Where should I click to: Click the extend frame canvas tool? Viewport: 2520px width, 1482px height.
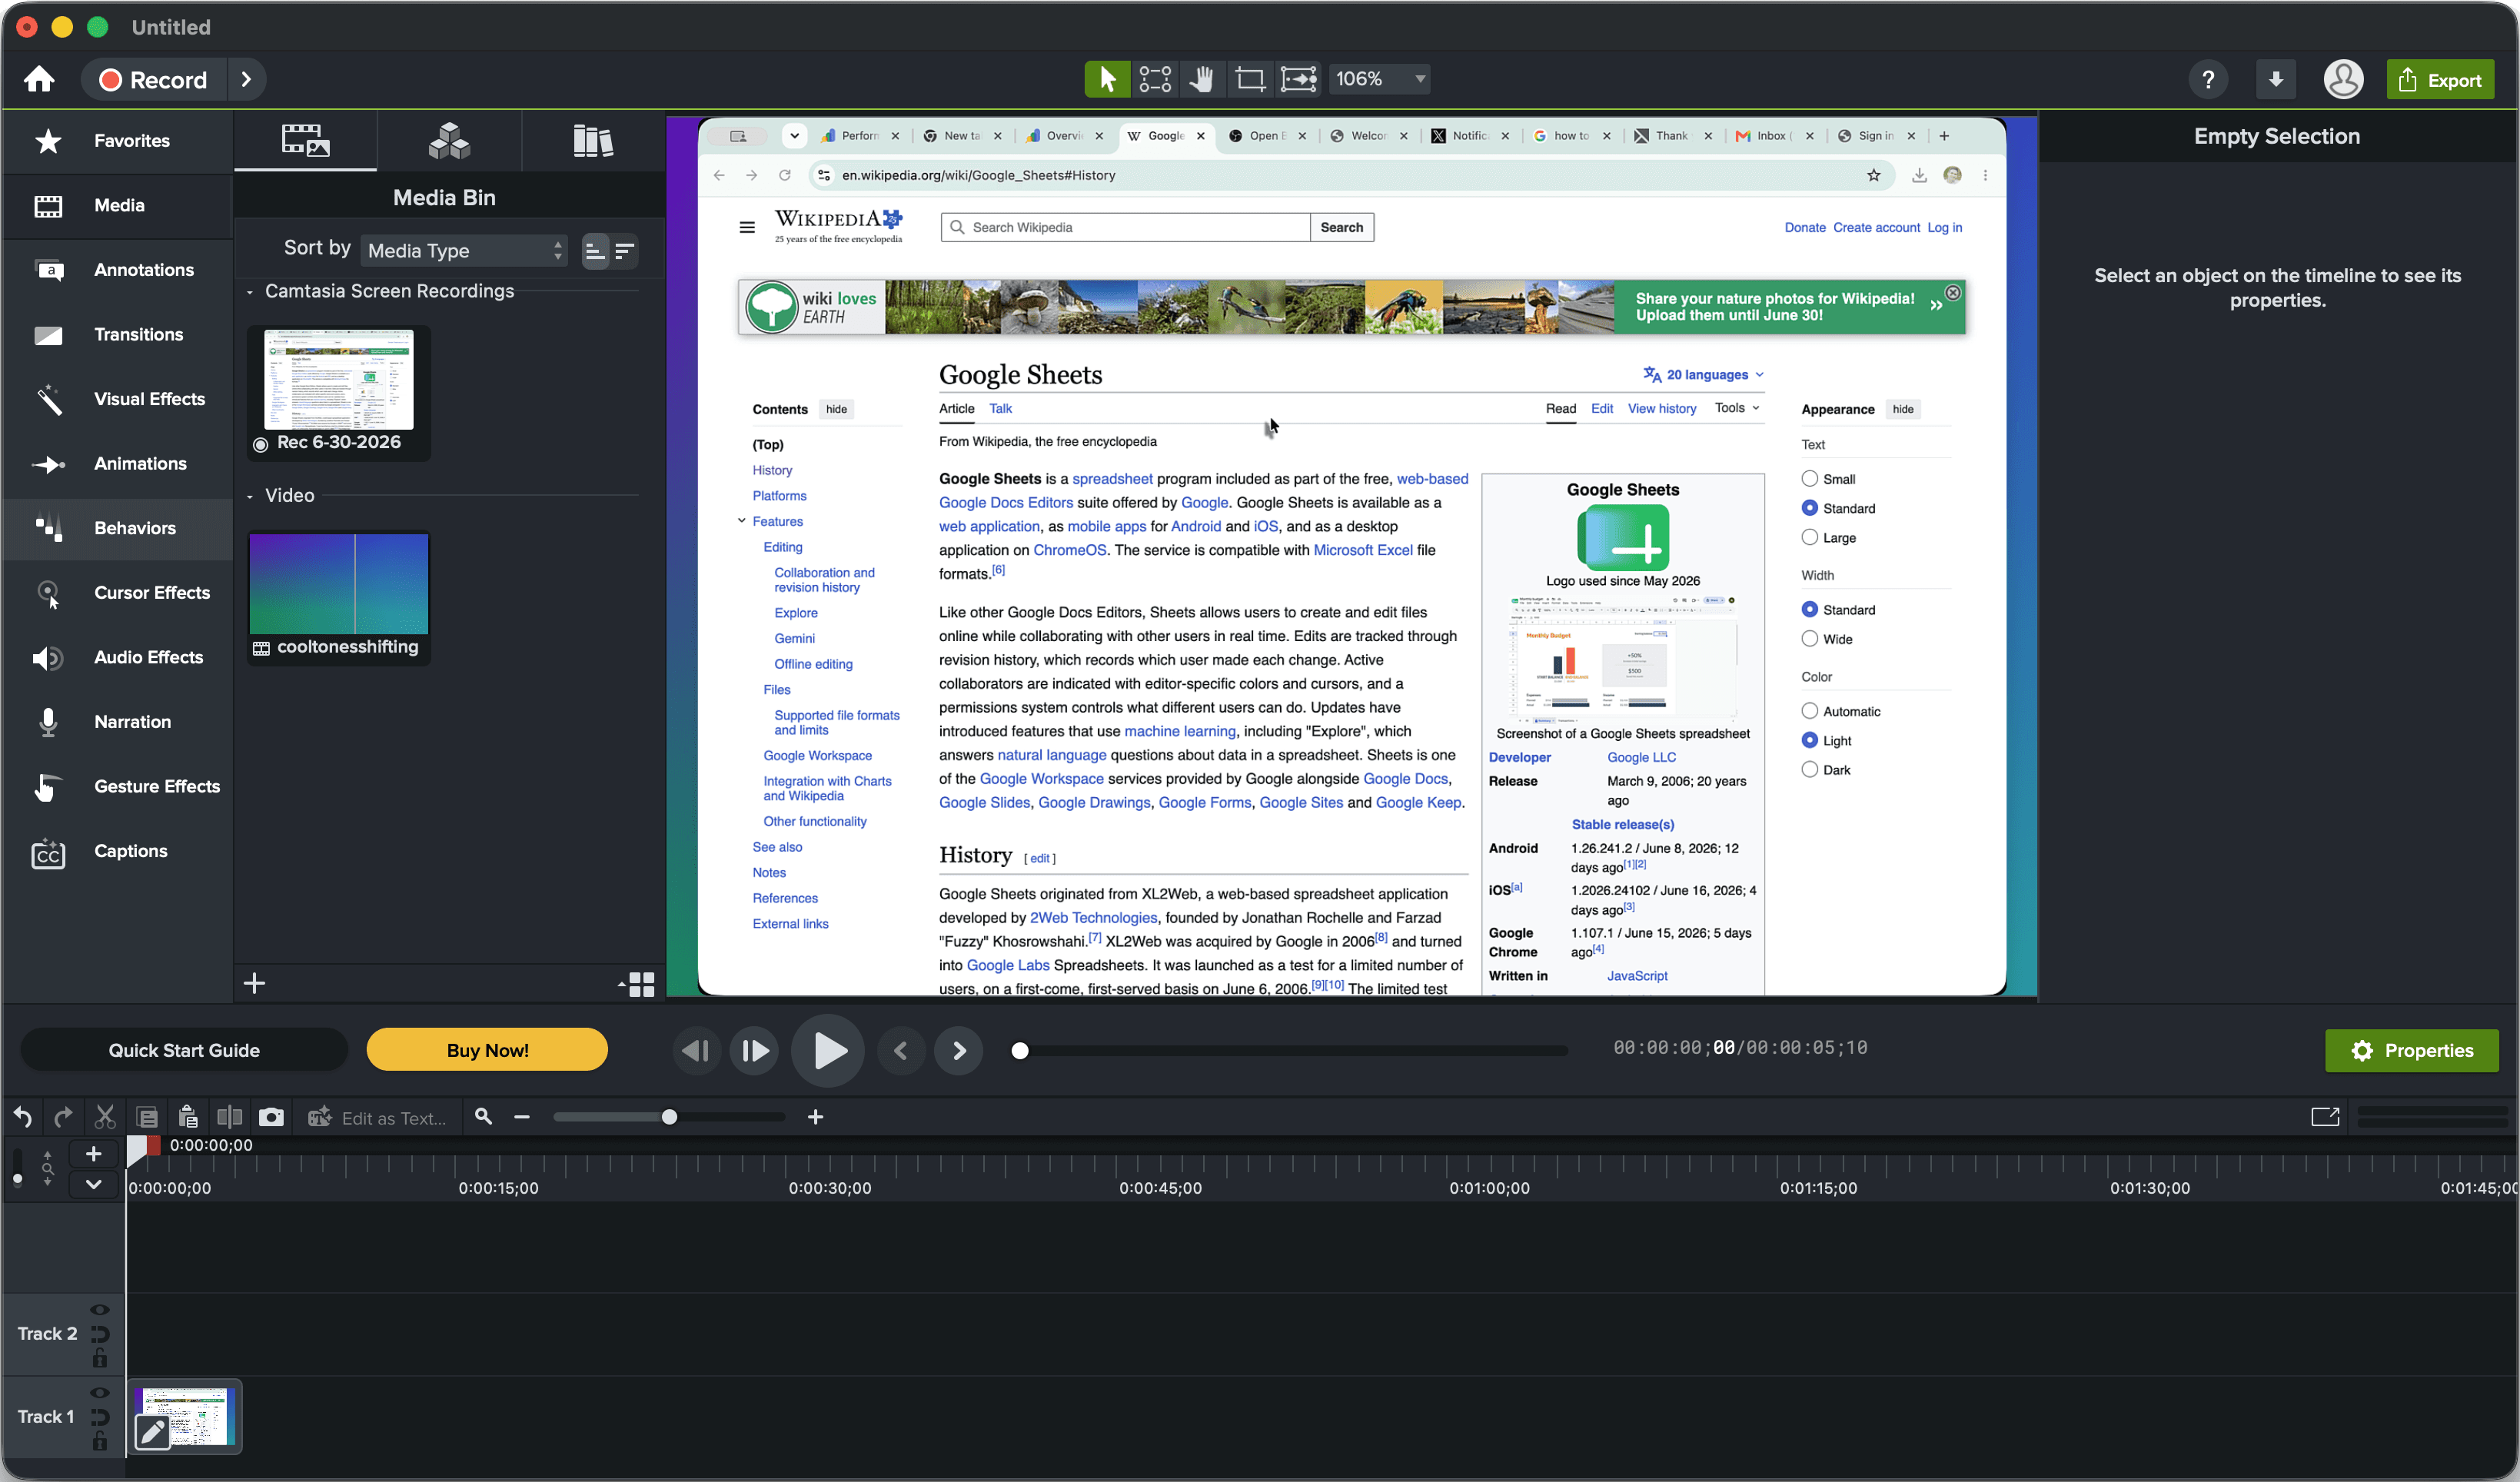[x=1298, y=79]
